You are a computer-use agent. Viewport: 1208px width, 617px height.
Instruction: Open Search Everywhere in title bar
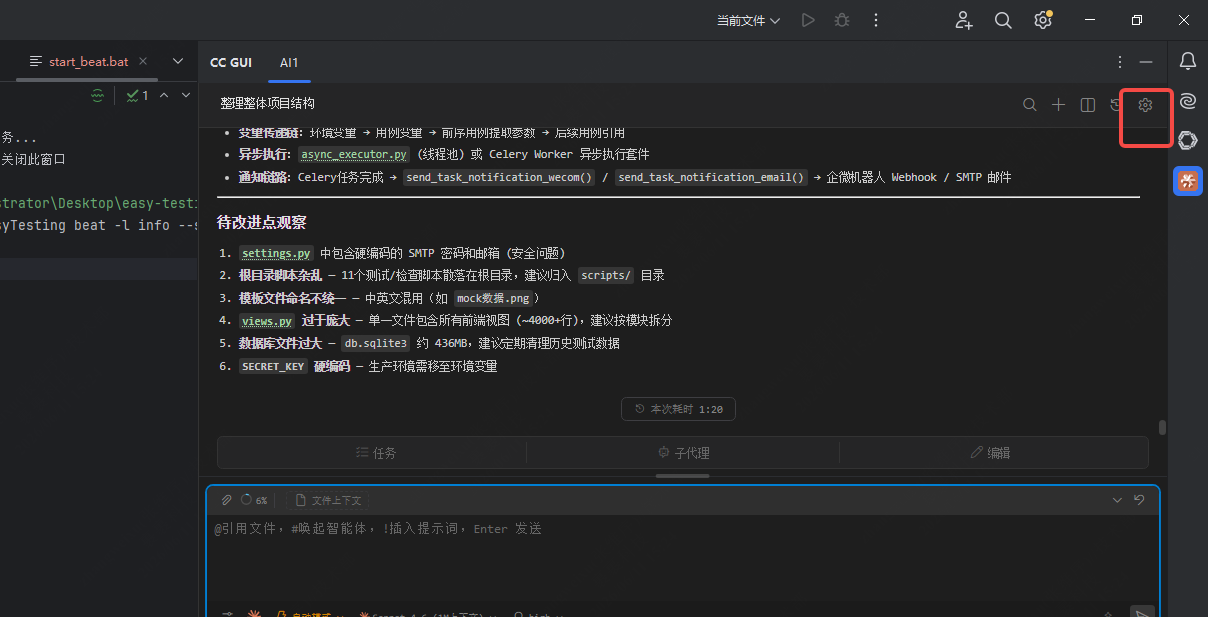pos(1003,20)
